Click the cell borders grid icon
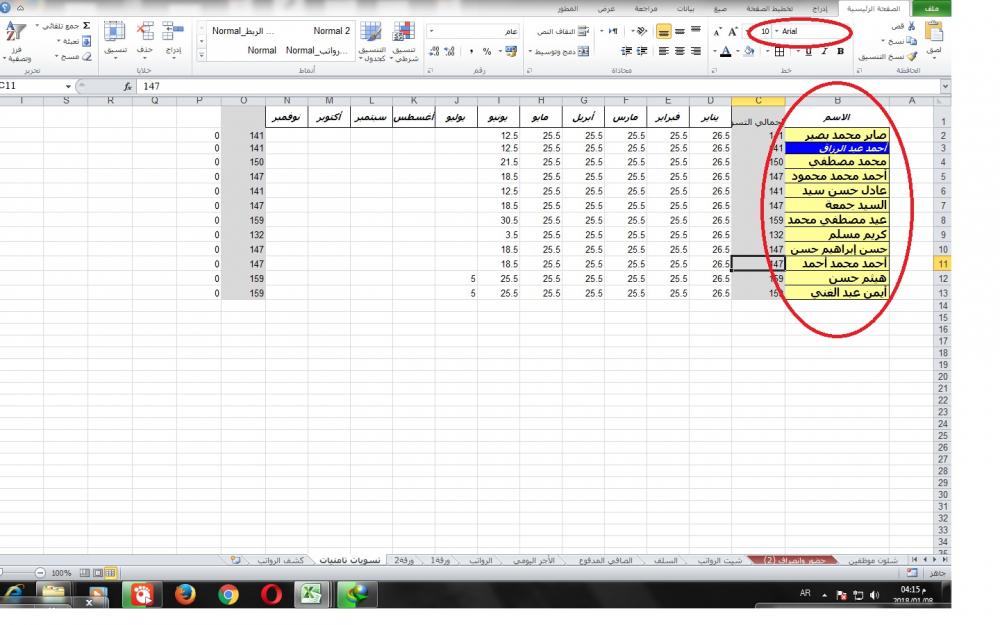This screenshot has height=625, width=1000. click(x=779, y=51)
